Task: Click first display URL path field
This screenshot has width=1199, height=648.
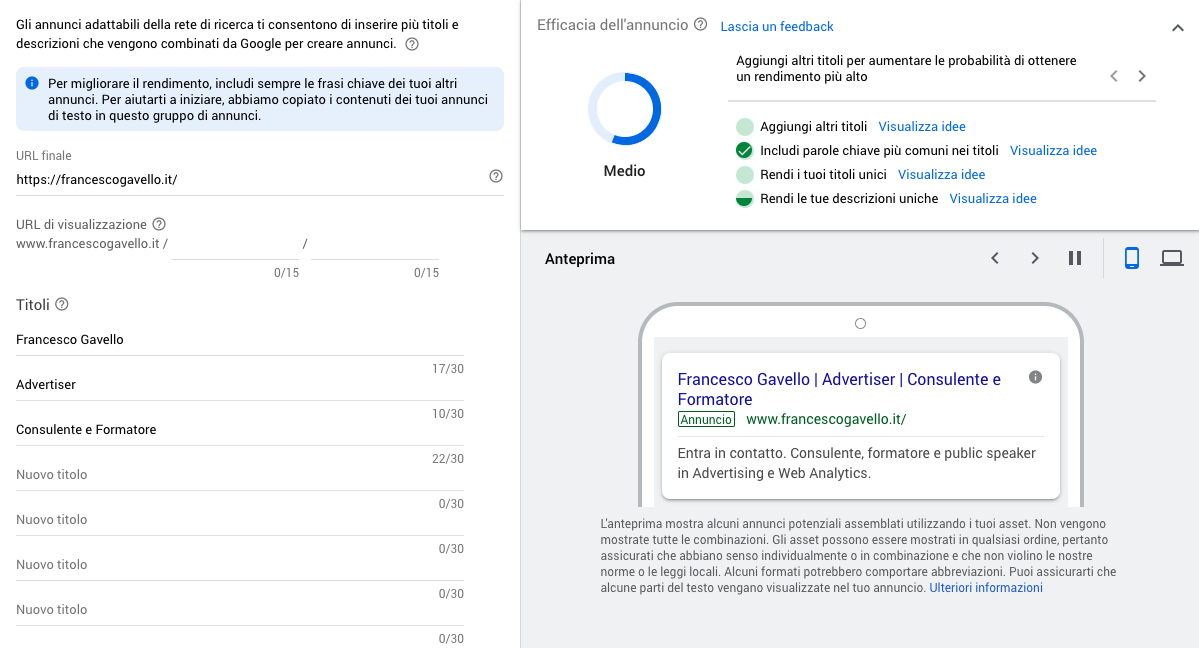Action: (x=235, y=245)
